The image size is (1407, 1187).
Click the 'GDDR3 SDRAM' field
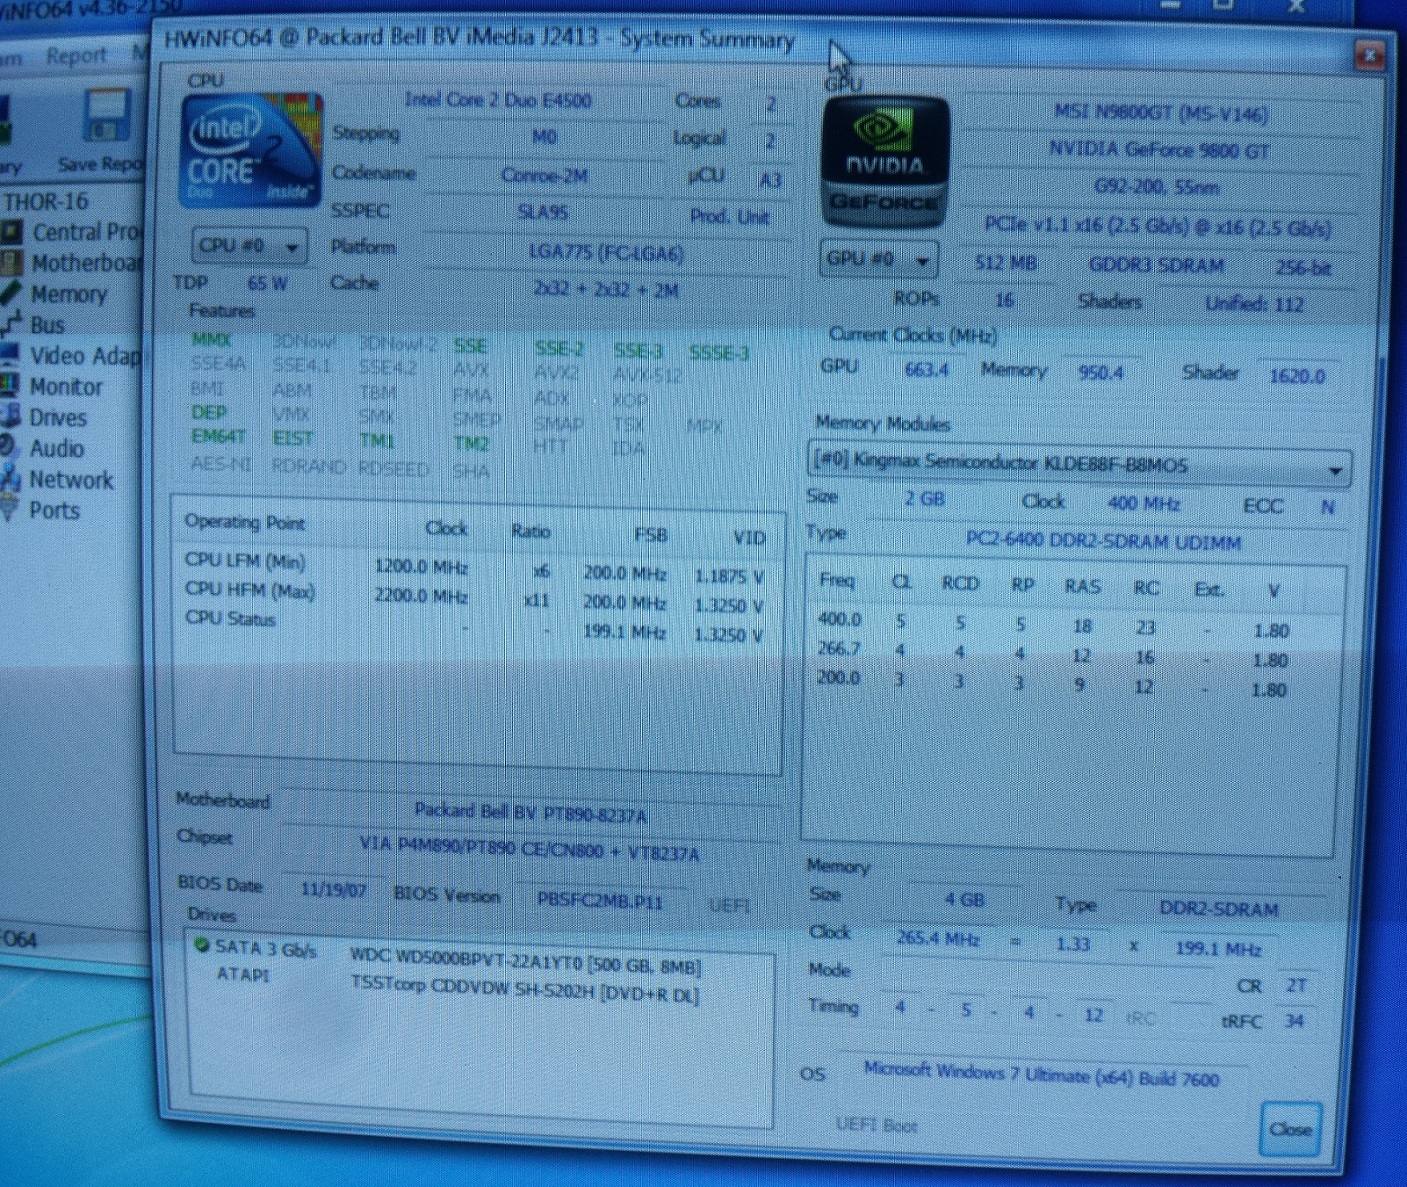point(1156,266)
